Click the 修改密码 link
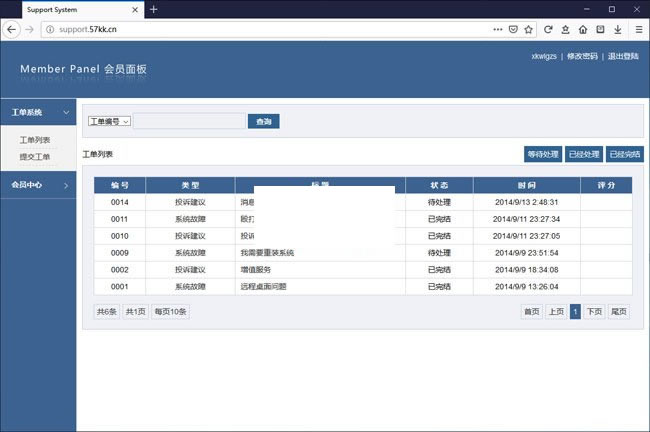This screenshot has width=650, height=432. [x=582, y=56]
